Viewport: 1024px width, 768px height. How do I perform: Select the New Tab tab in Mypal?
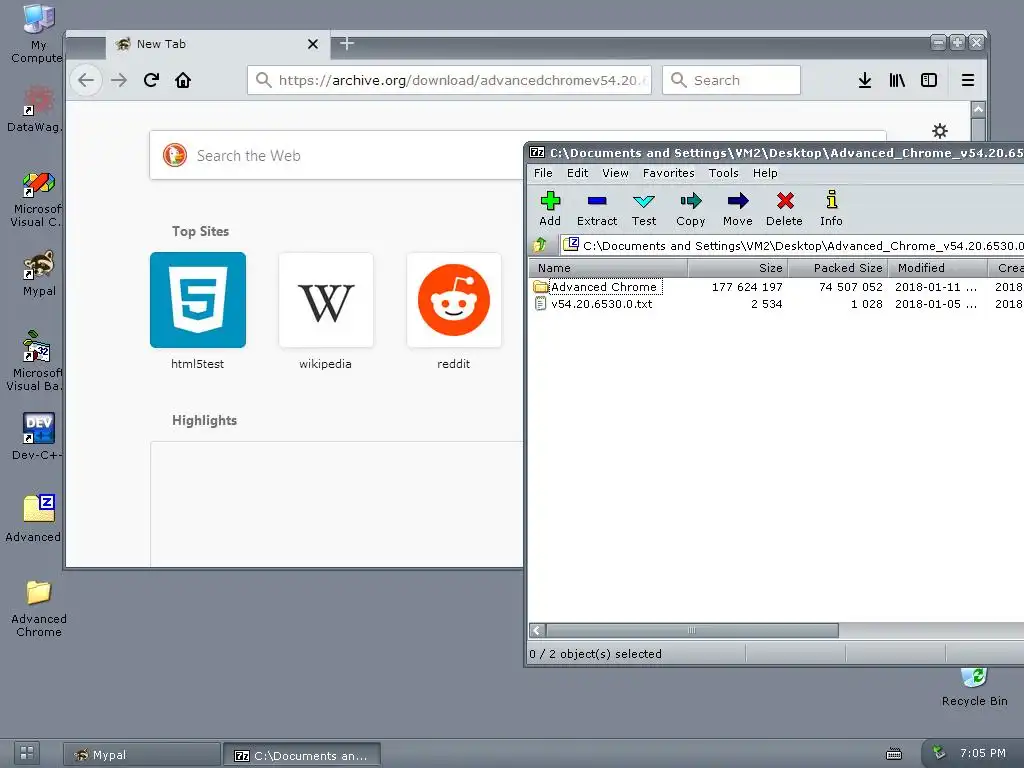(217, 44)
